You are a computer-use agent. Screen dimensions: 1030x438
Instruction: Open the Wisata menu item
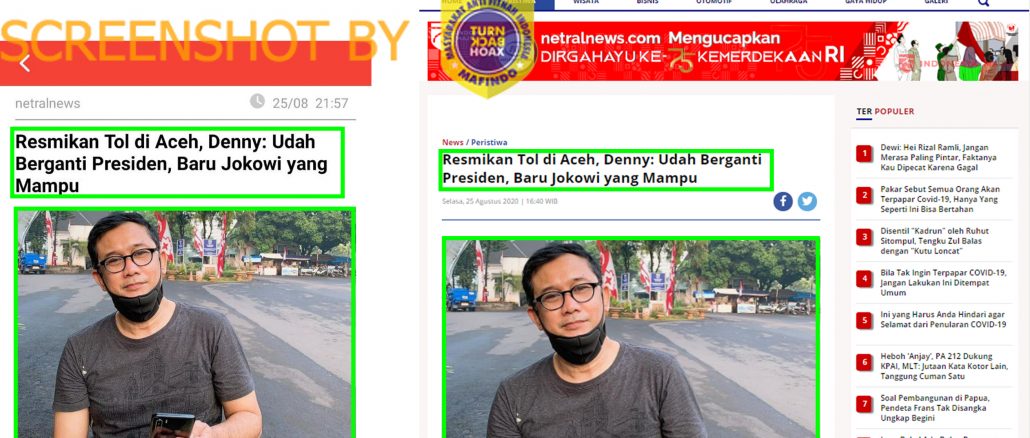[x=585, y=3]
